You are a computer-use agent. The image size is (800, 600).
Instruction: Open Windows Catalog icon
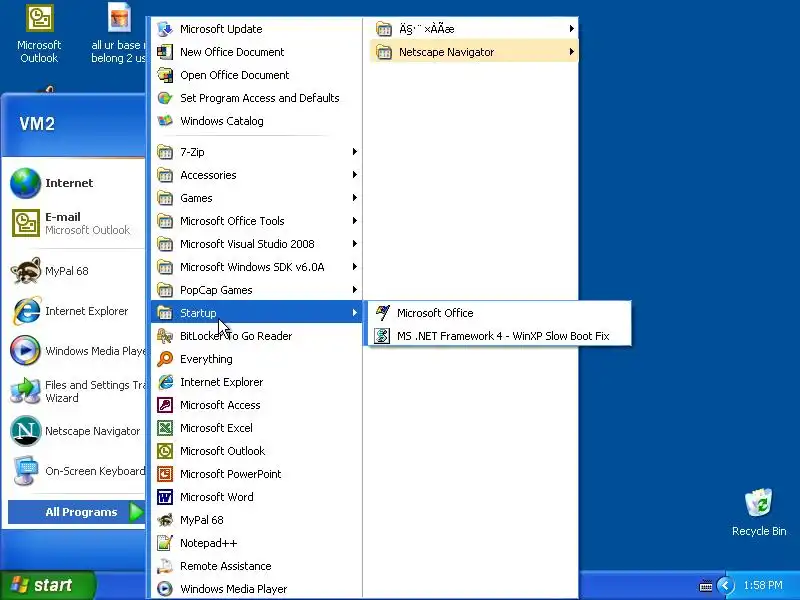(x=165, y=121)
